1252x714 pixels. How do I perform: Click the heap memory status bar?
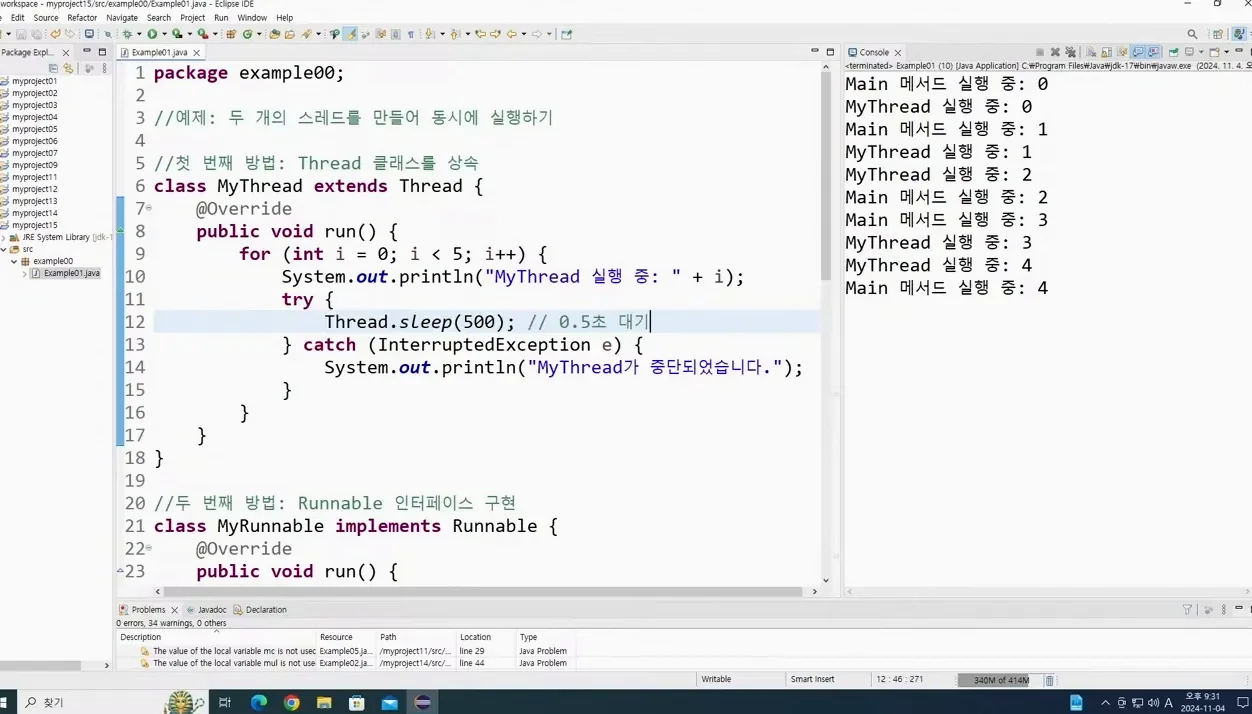999,680
